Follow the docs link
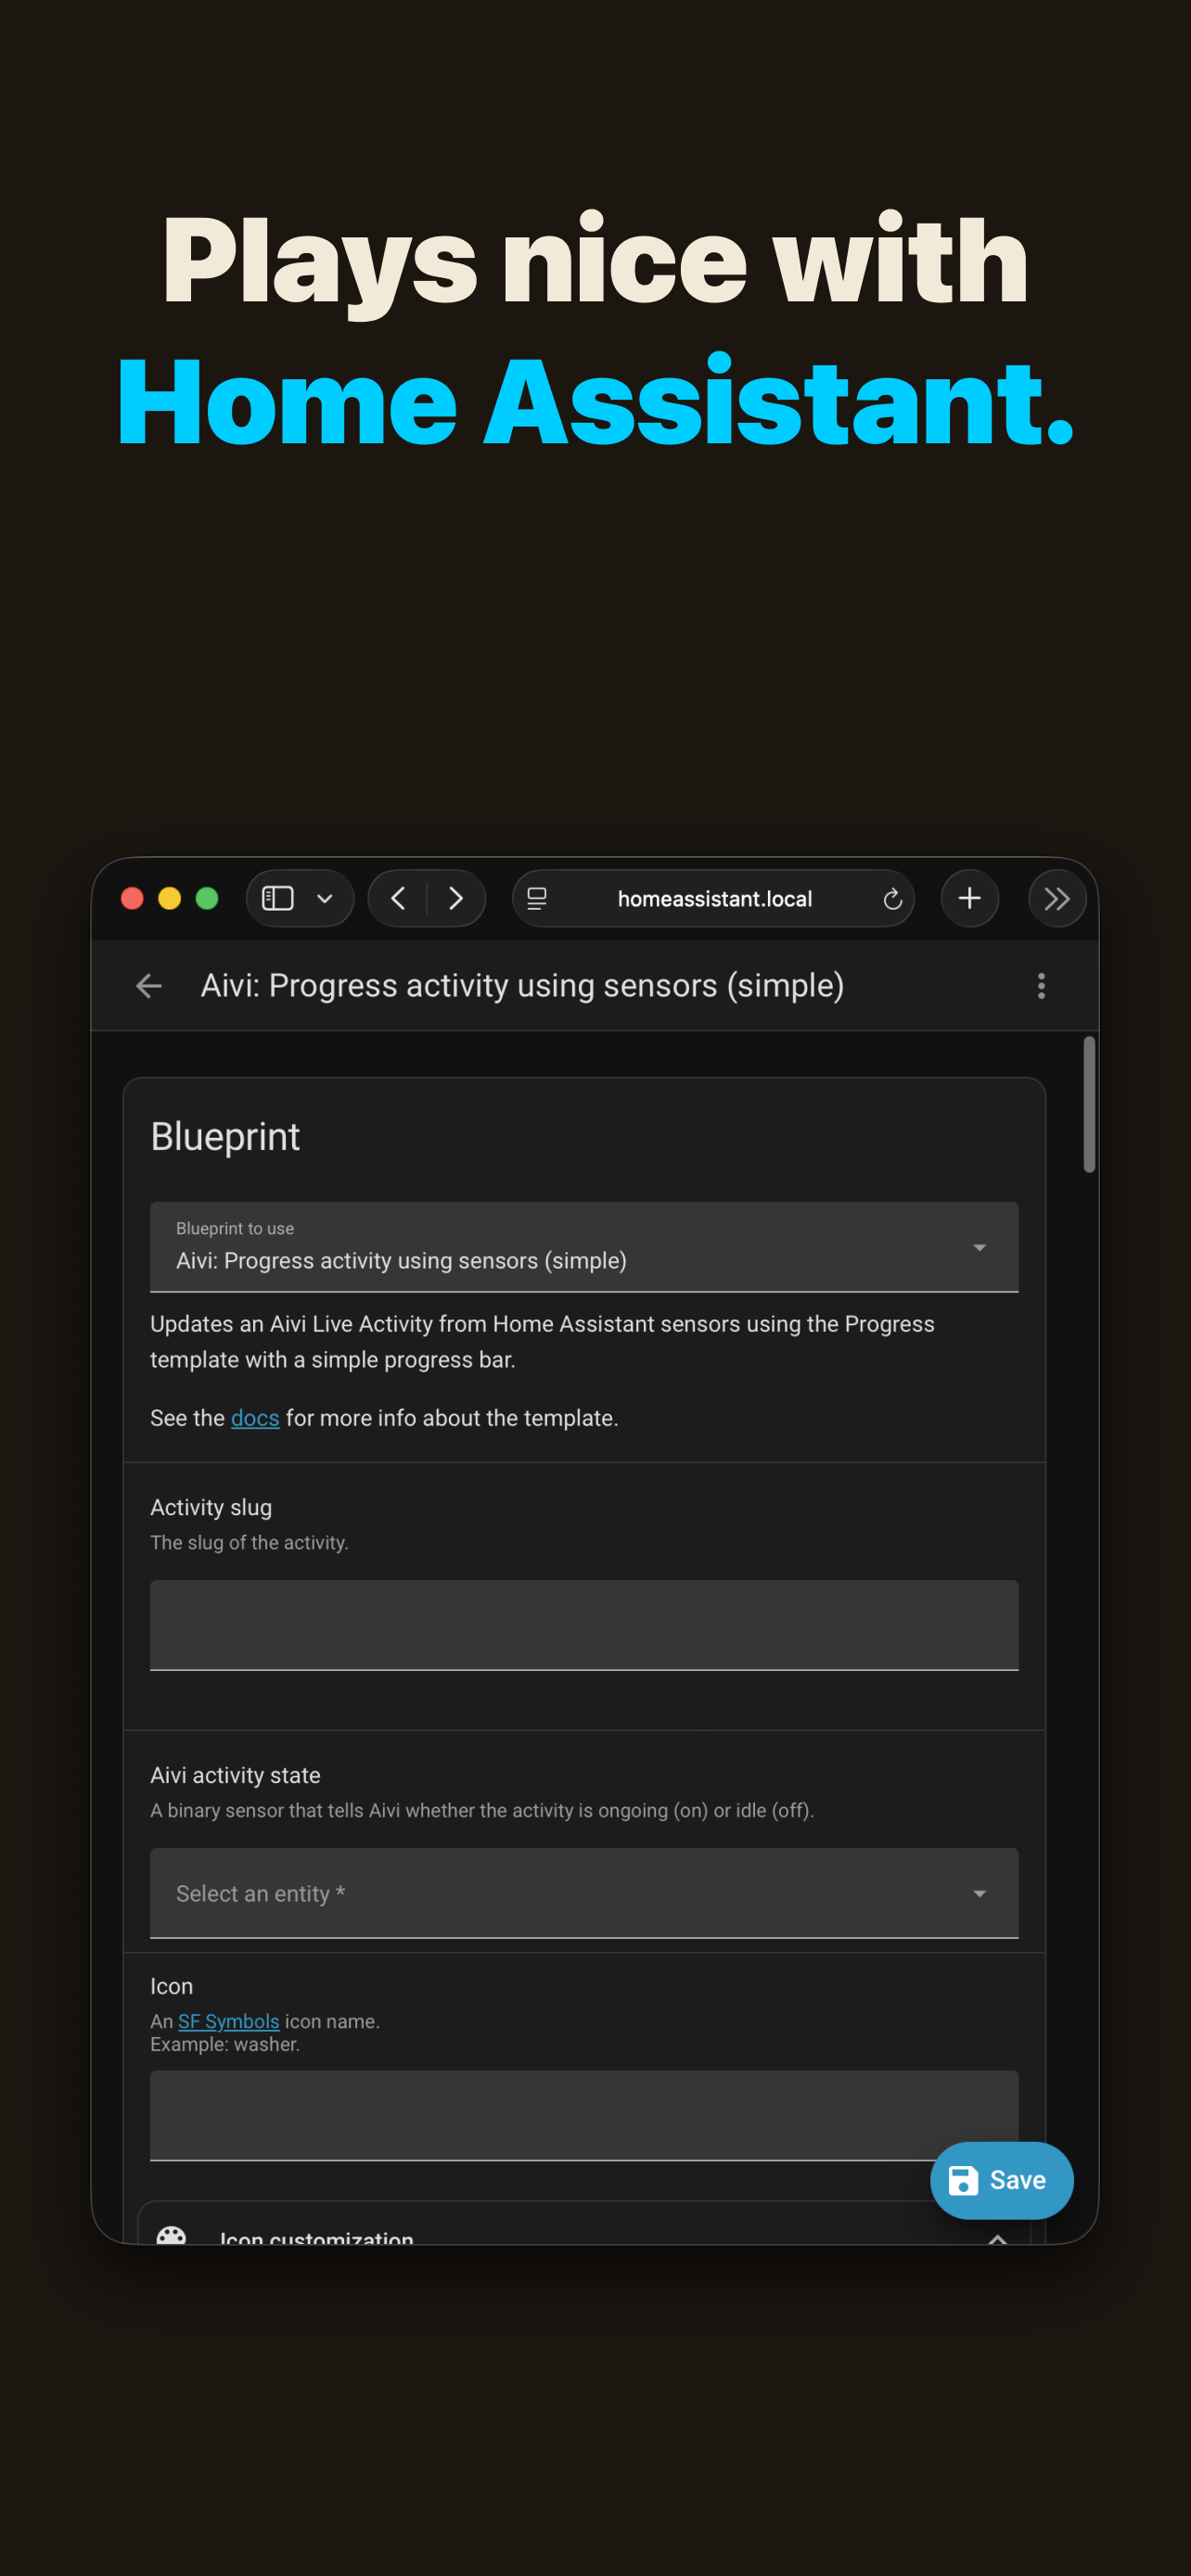Viewport: 1191px width, 2576px height. [x=255, y=1418]
